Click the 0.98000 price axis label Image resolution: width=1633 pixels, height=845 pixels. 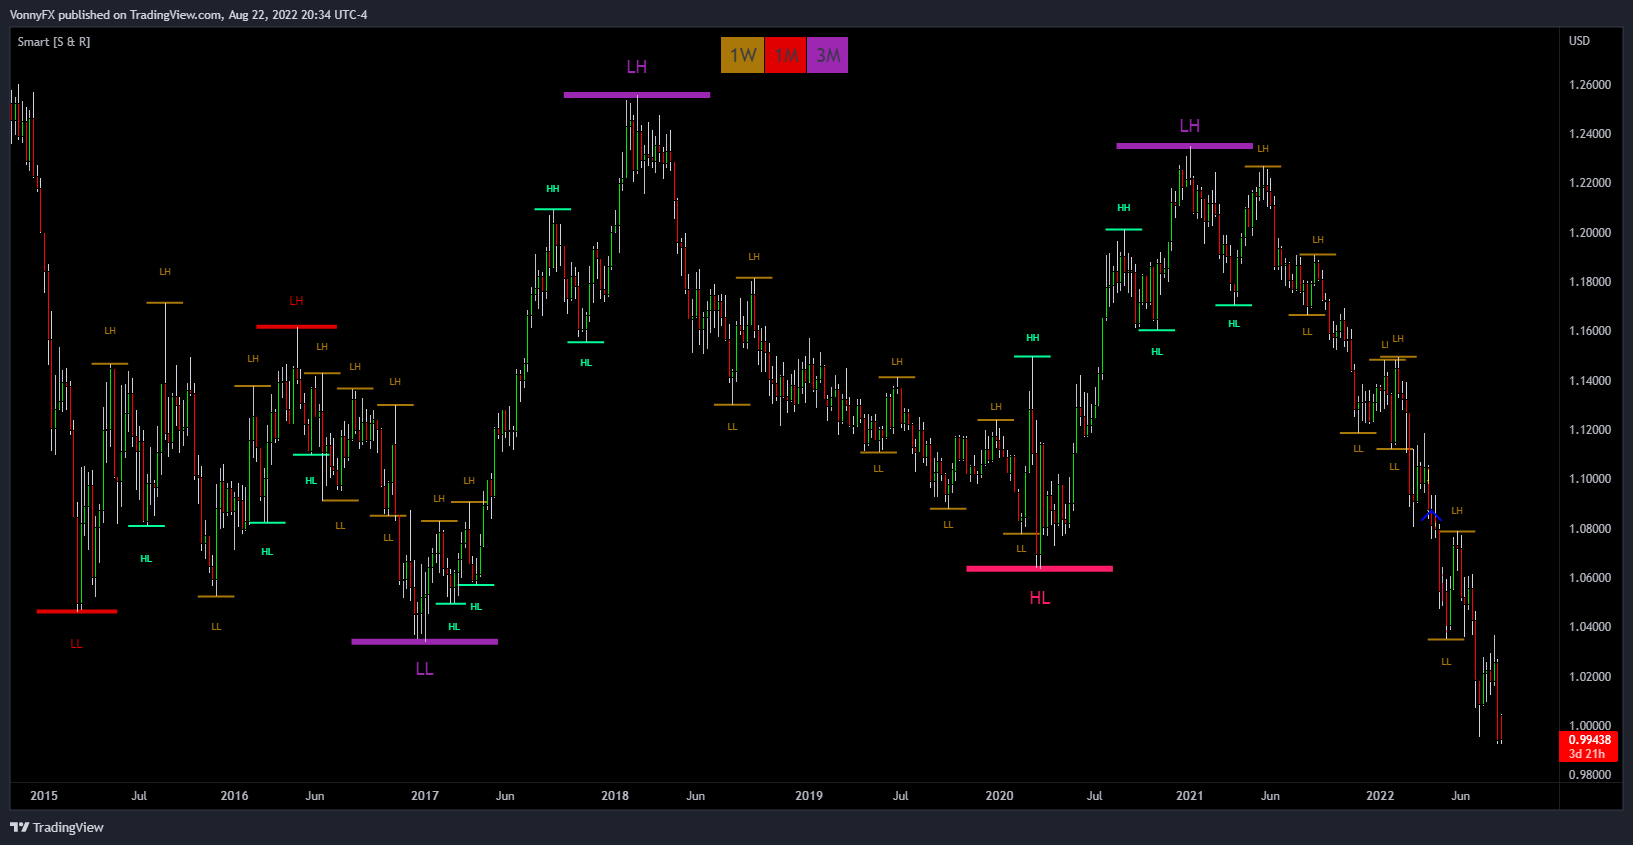[x=1590, y=775]
